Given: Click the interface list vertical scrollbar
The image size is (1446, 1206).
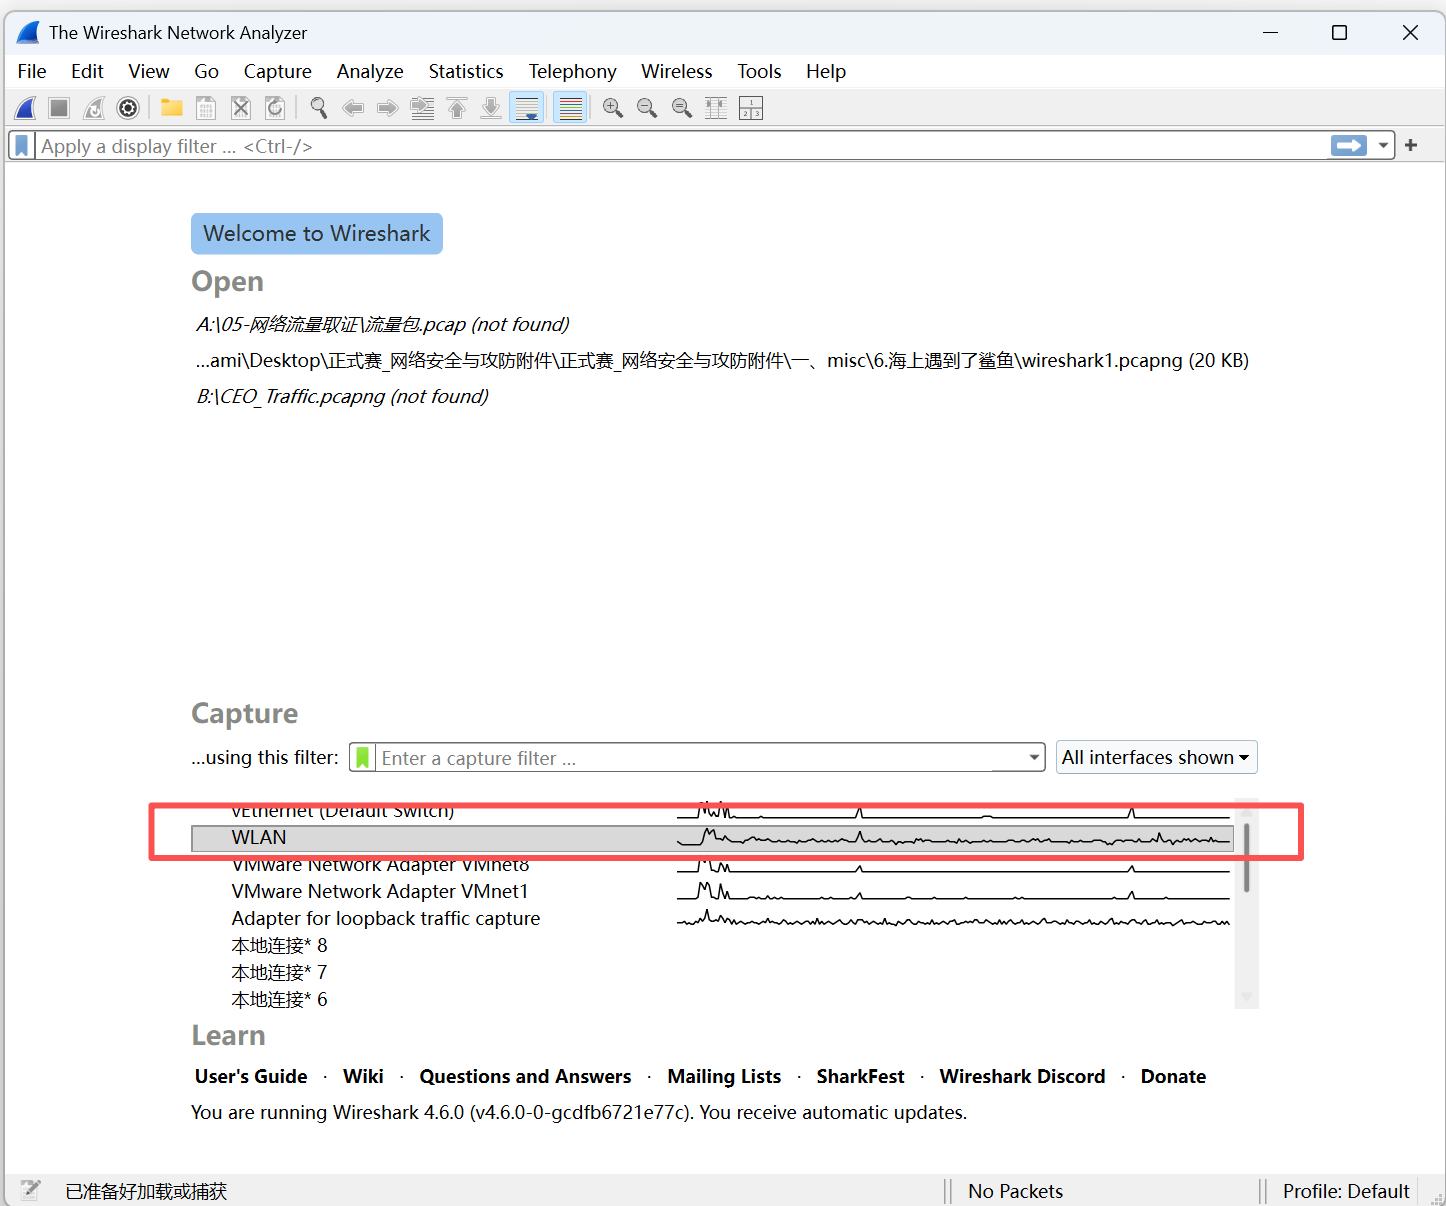Looking at the screenshot, I should coord(1246,858).
